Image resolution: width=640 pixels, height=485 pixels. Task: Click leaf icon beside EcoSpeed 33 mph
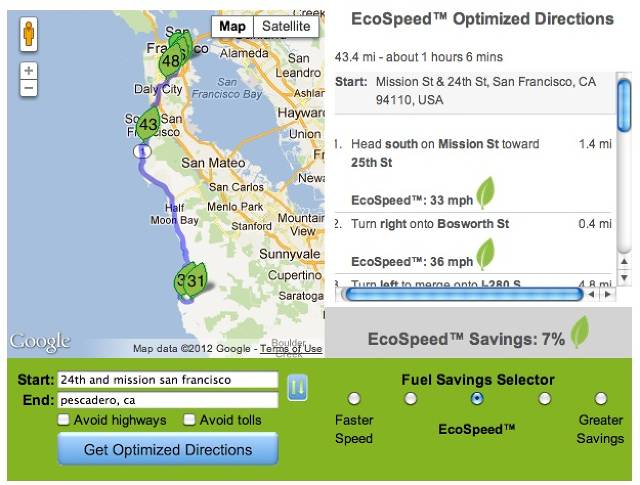tap(486, 193)
